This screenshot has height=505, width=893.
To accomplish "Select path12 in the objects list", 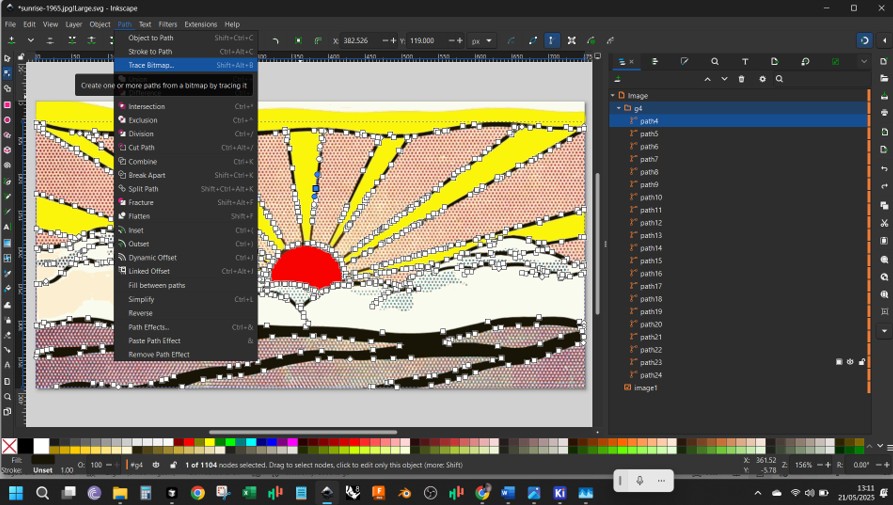I will pos(650,223).
